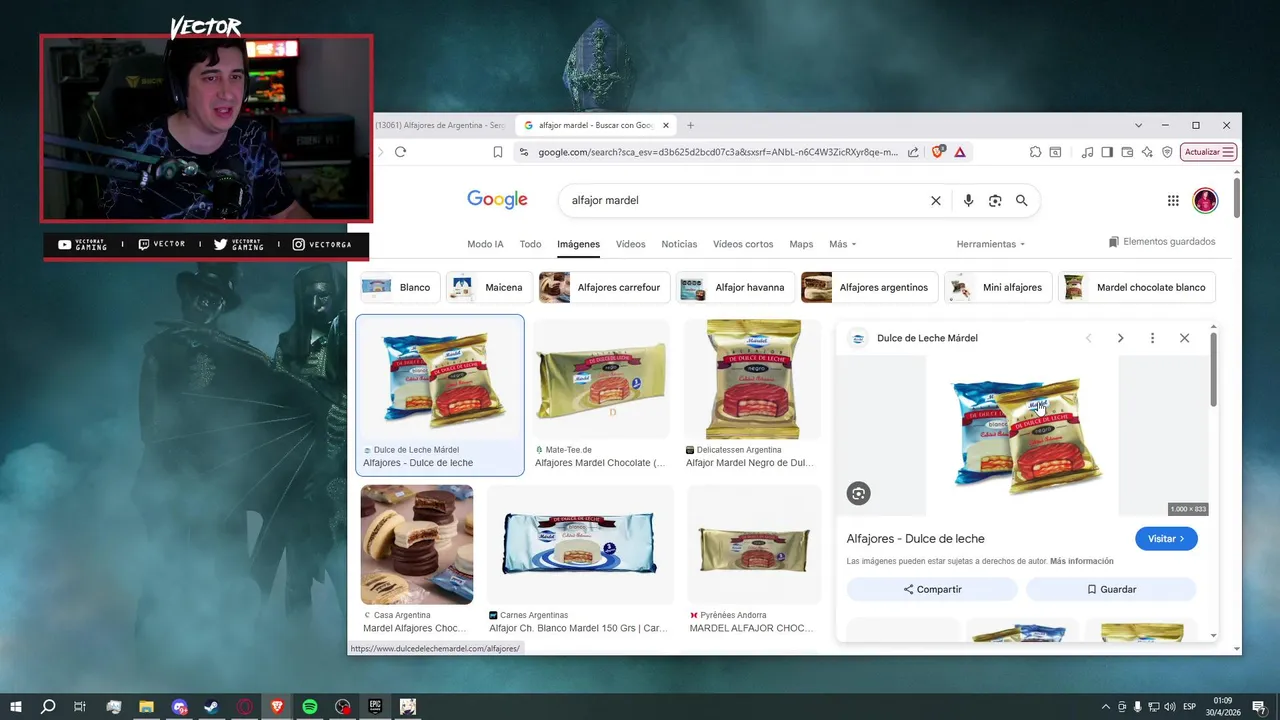The width and height of the screenshot is (1280, 720).
Task: Start voice search microphone
Action: pos(968,200)
